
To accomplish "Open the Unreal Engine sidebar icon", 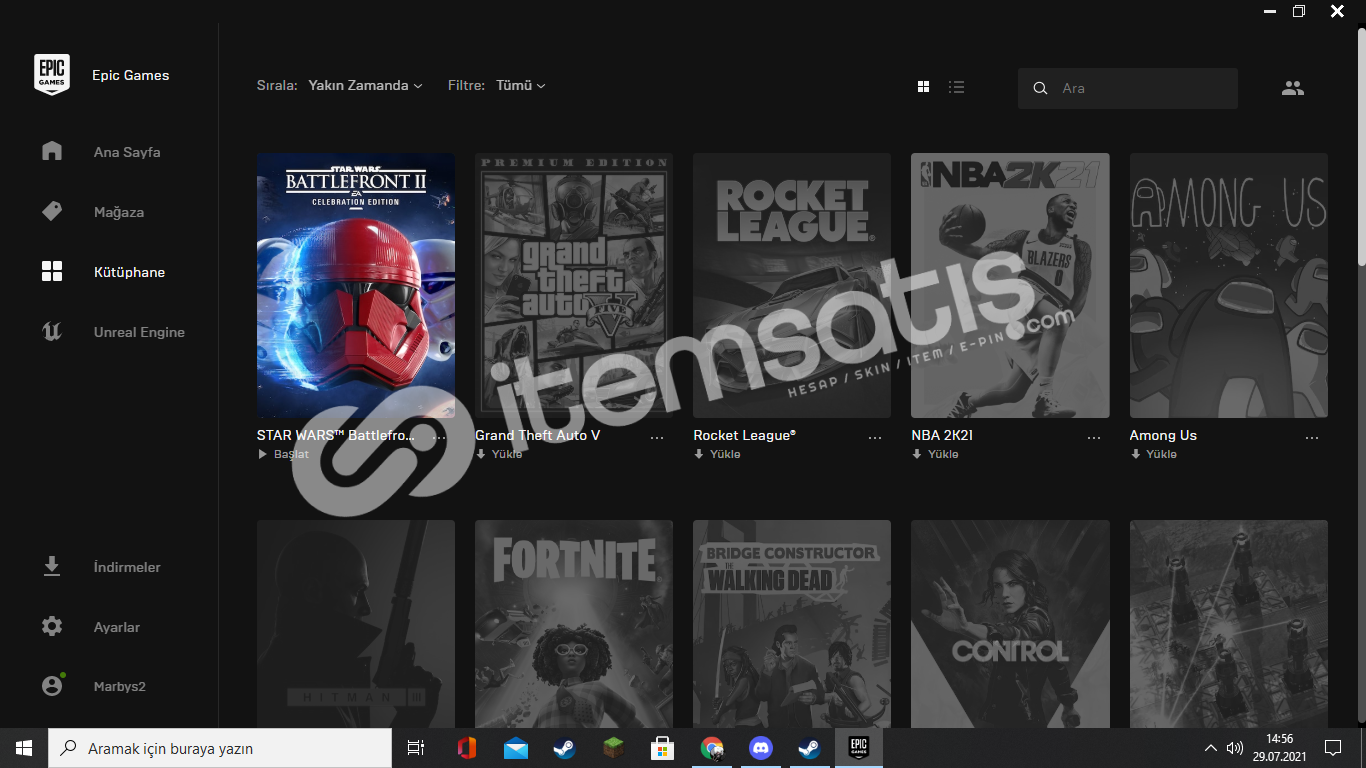I will [52, 331].
